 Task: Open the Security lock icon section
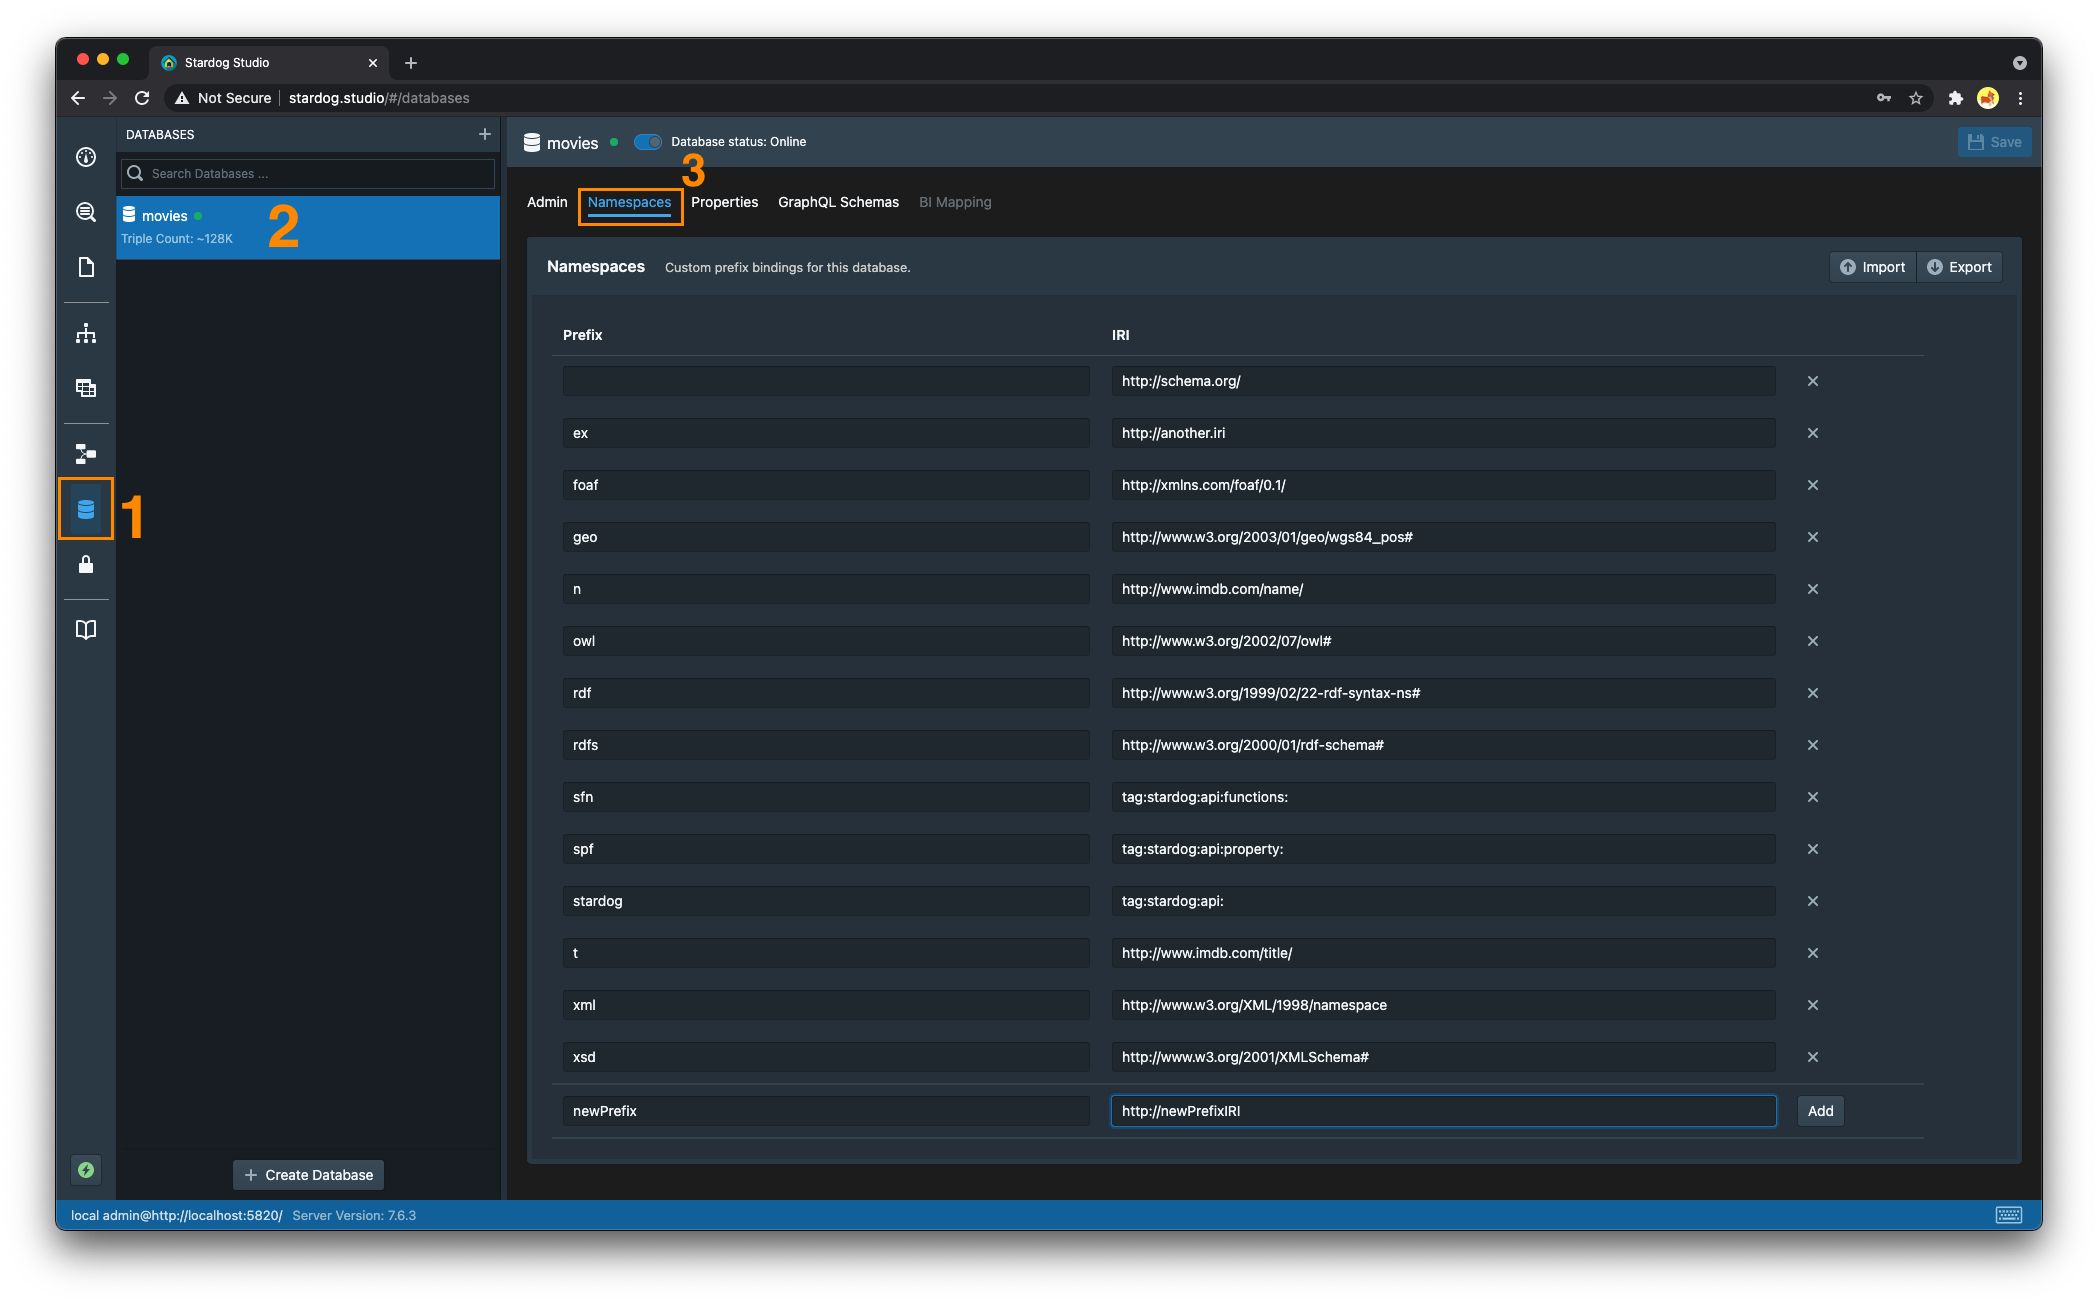[x=86, y=565]
